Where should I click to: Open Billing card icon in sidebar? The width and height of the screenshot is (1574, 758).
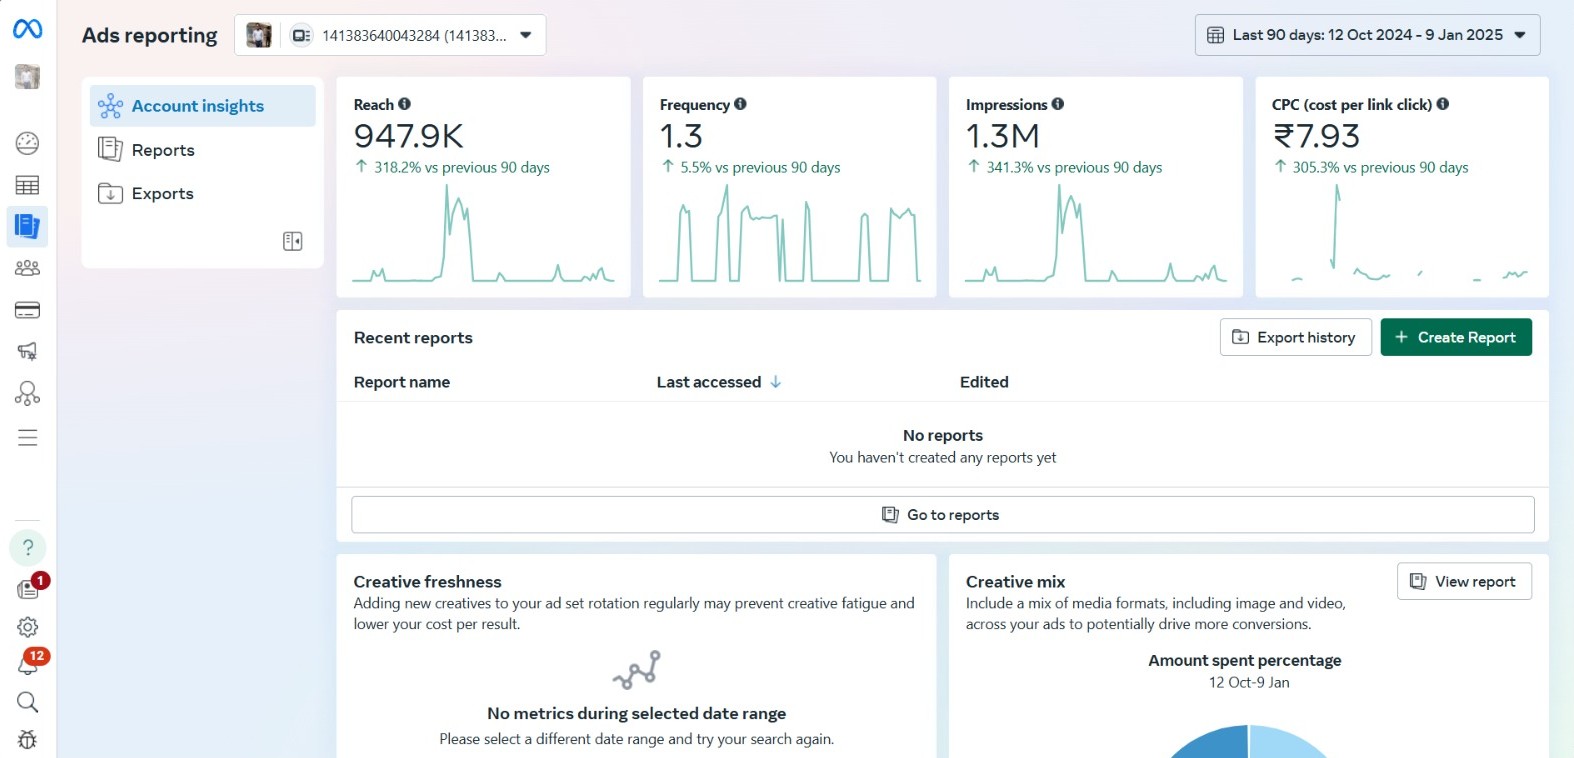point(27,310)
